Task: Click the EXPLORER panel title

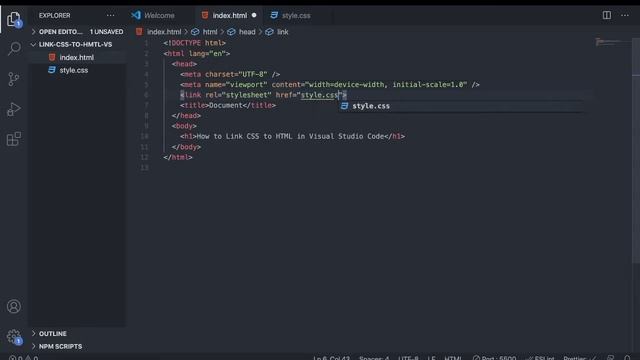Action: coord(54,16)
